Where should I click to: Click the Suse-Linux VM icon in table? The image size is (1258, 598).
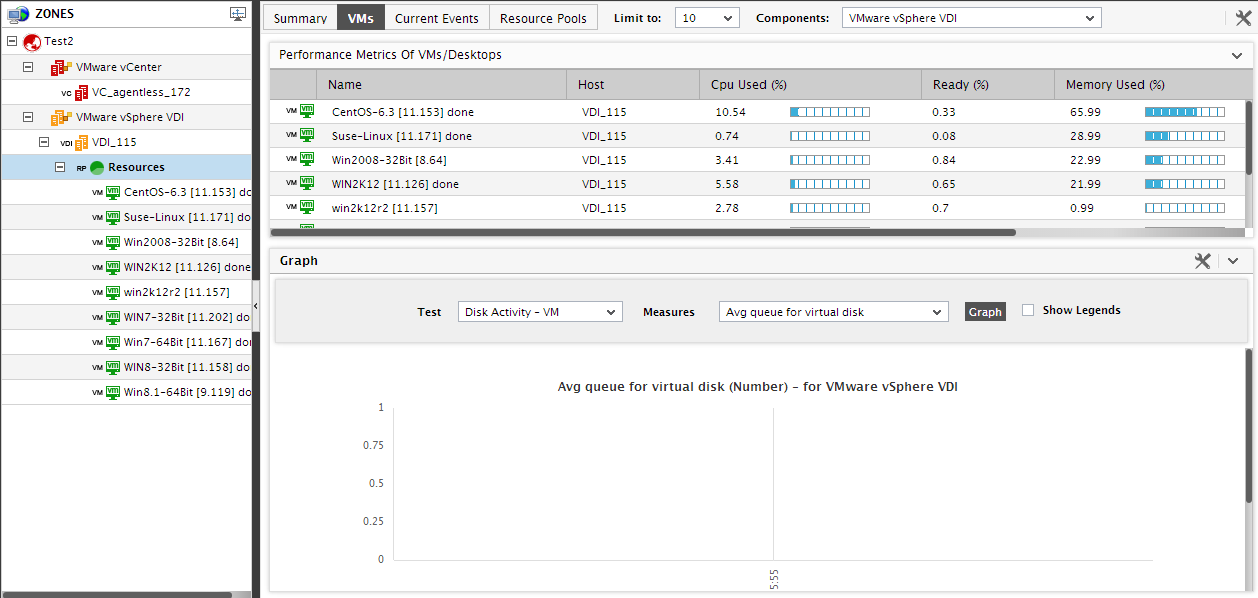tap(307, 135)
